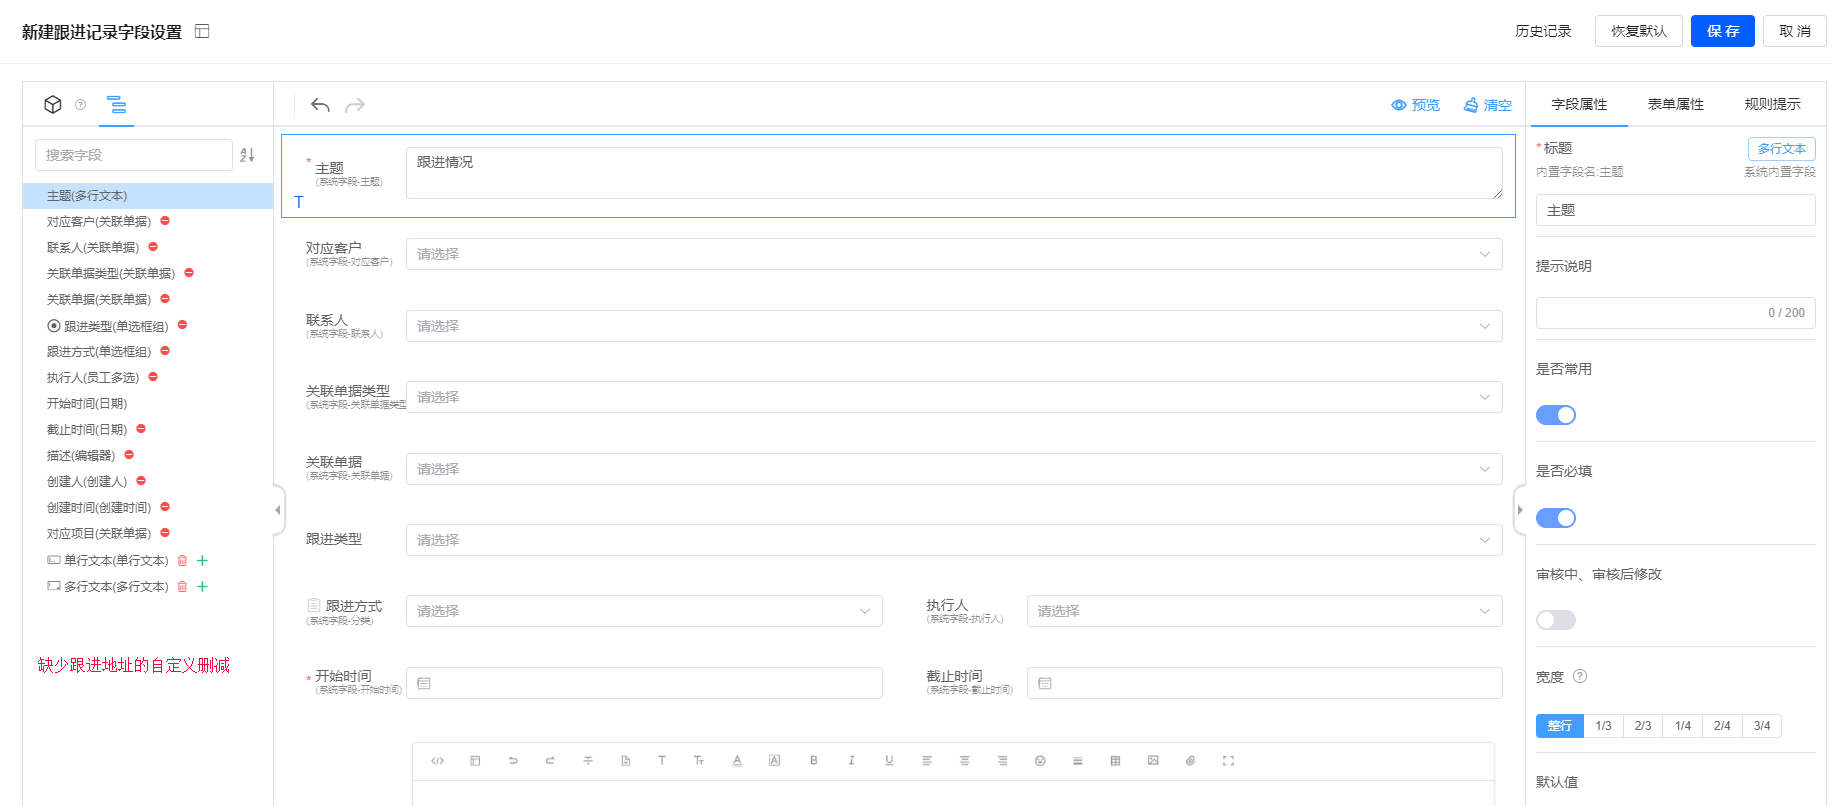Screen dimensions: 1832x806
Task: Toggle the 是否常用 switch
Action: (1555, 415)
